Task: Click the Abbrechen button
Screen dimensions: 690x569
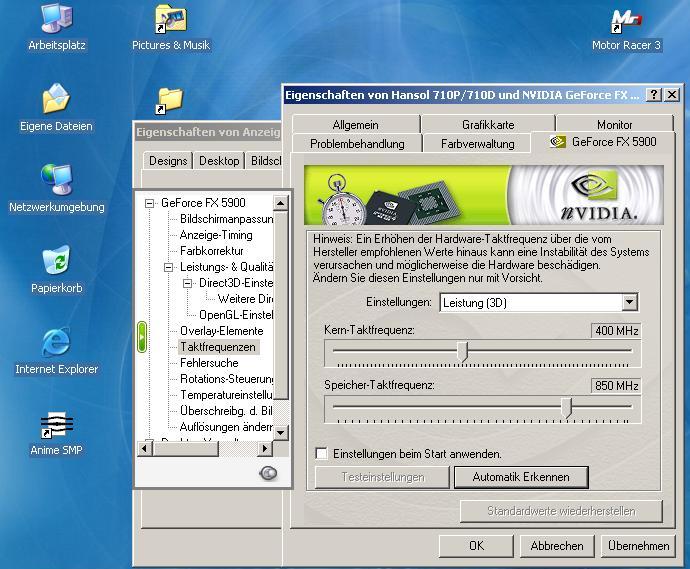Action: [x=557, y=546]
